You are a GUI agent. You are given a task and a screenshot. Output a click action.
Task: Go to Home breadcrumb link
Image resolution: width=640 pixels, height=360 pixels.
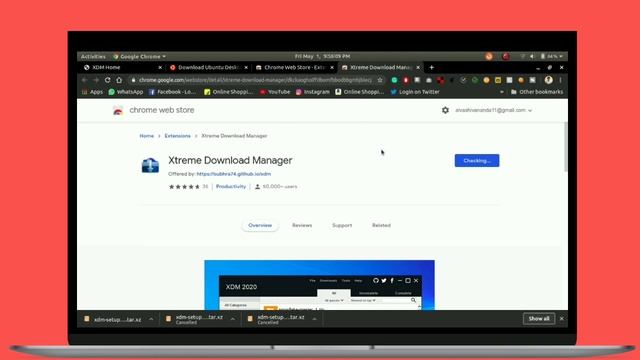tap(147, 136)
